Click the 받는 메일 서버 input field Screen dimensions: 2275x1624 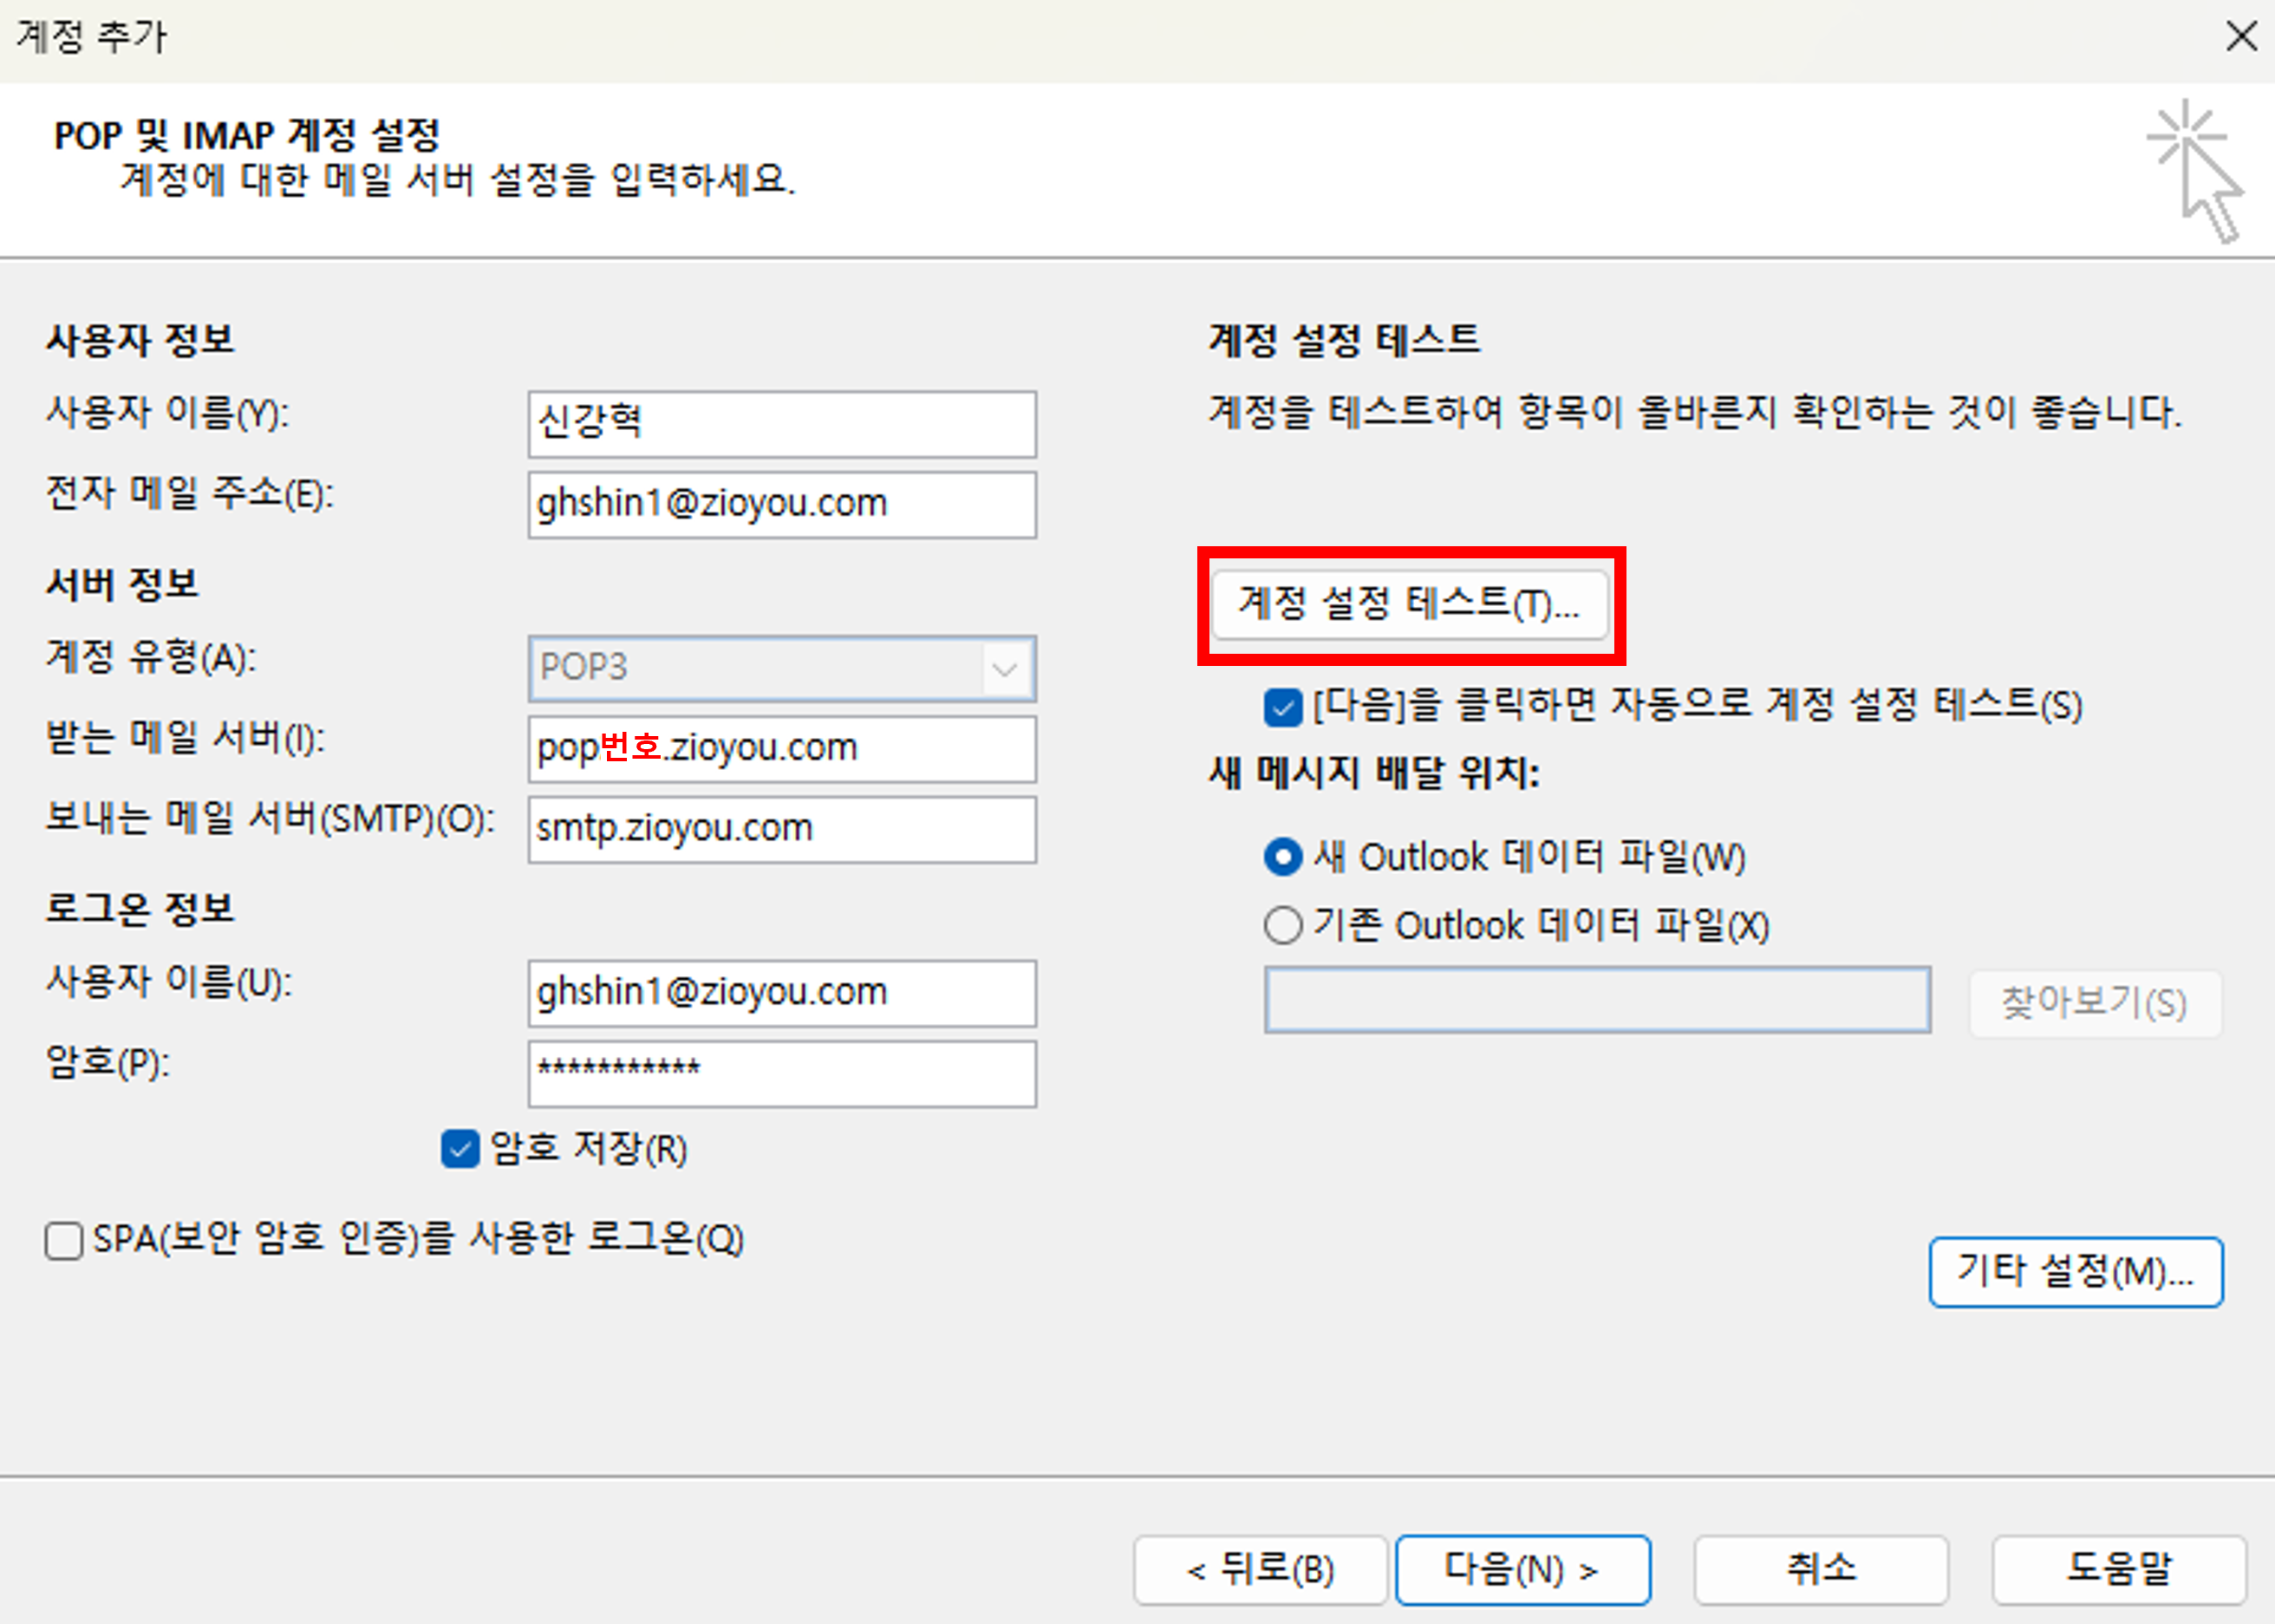point(782,749)
